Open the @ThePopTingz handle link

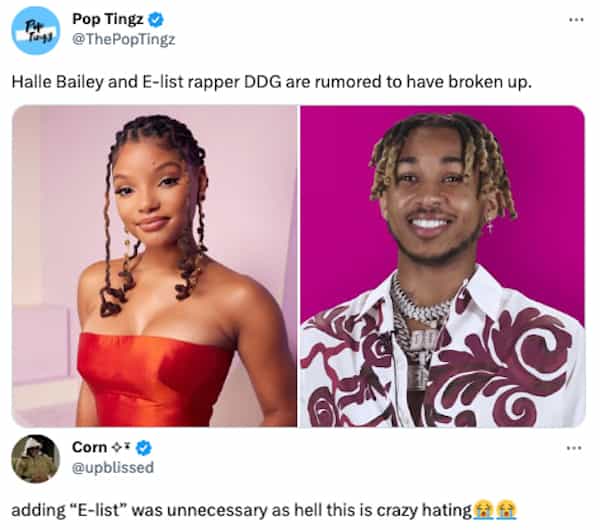[124, 39]
